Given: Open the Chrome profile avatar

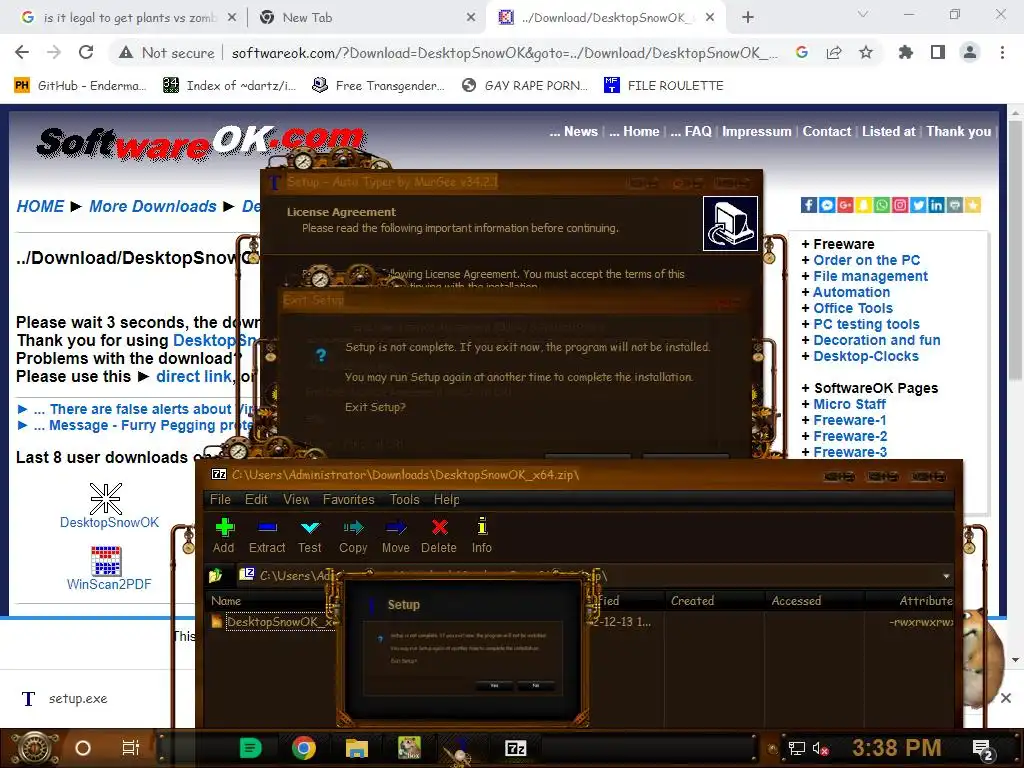Looking at the screenshot, I should pos(970,52).
